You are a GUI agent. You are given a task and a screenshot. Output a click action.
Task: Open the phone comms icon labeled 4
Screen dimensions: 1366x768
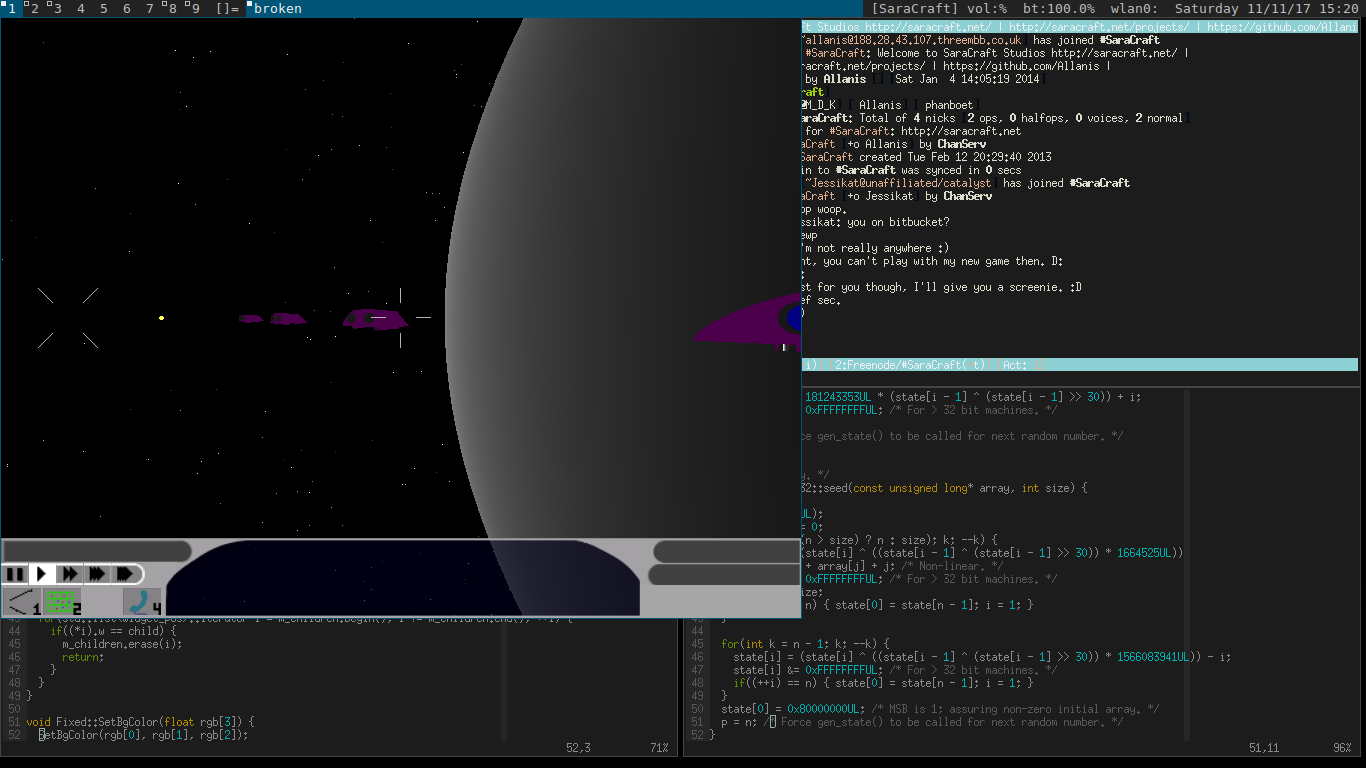point(141,601)
